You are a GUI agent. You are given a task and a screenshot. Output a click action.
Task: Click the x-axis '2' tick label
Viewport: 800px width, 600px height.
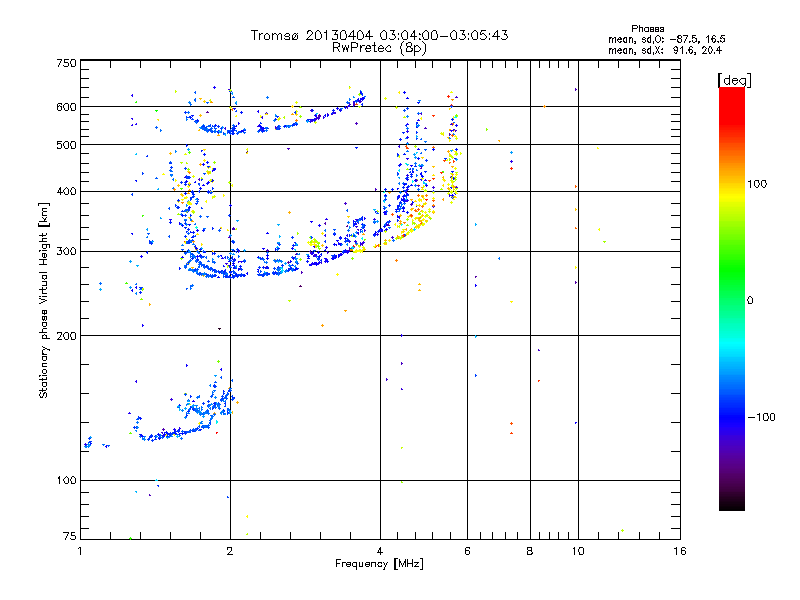coord(230,551)
